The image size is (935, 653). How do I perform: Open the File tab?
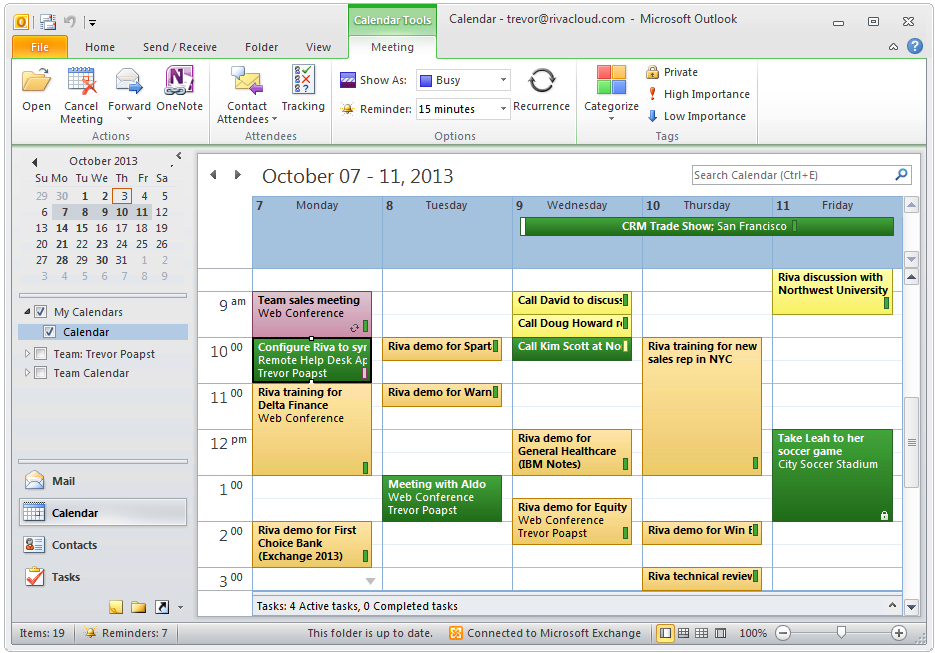(39, 47)
